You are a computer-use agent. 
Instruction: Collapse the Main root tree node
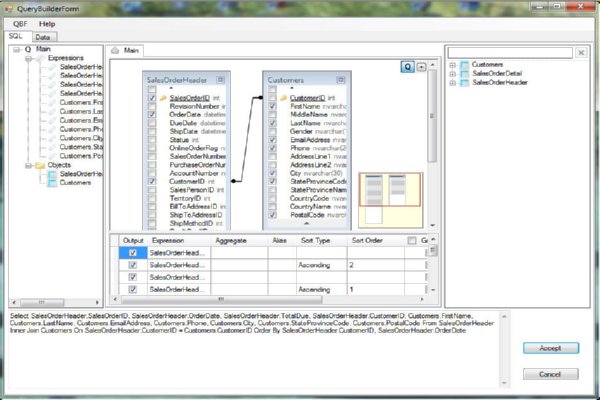[x=16, y=49]
